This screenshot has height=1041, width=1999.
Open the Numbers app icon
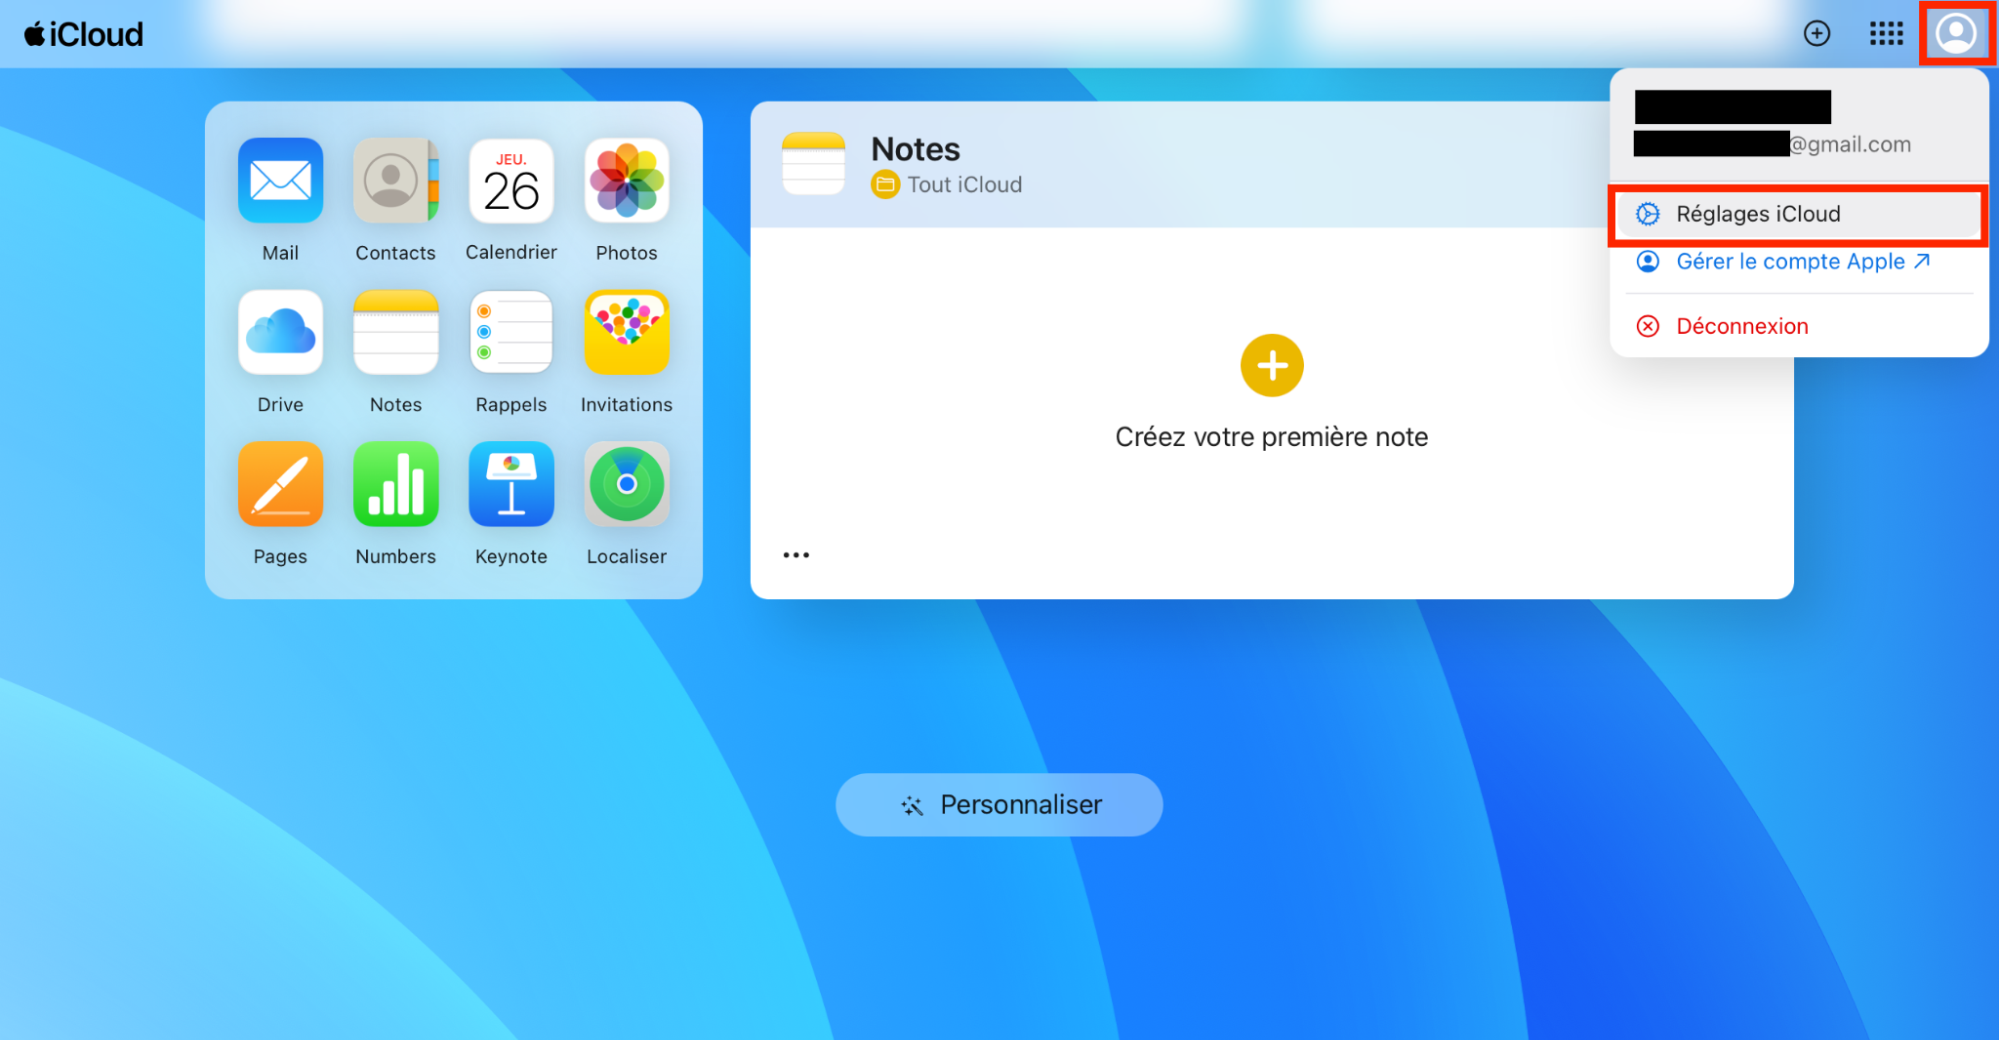pyautogui.click(x=395, y=484)
